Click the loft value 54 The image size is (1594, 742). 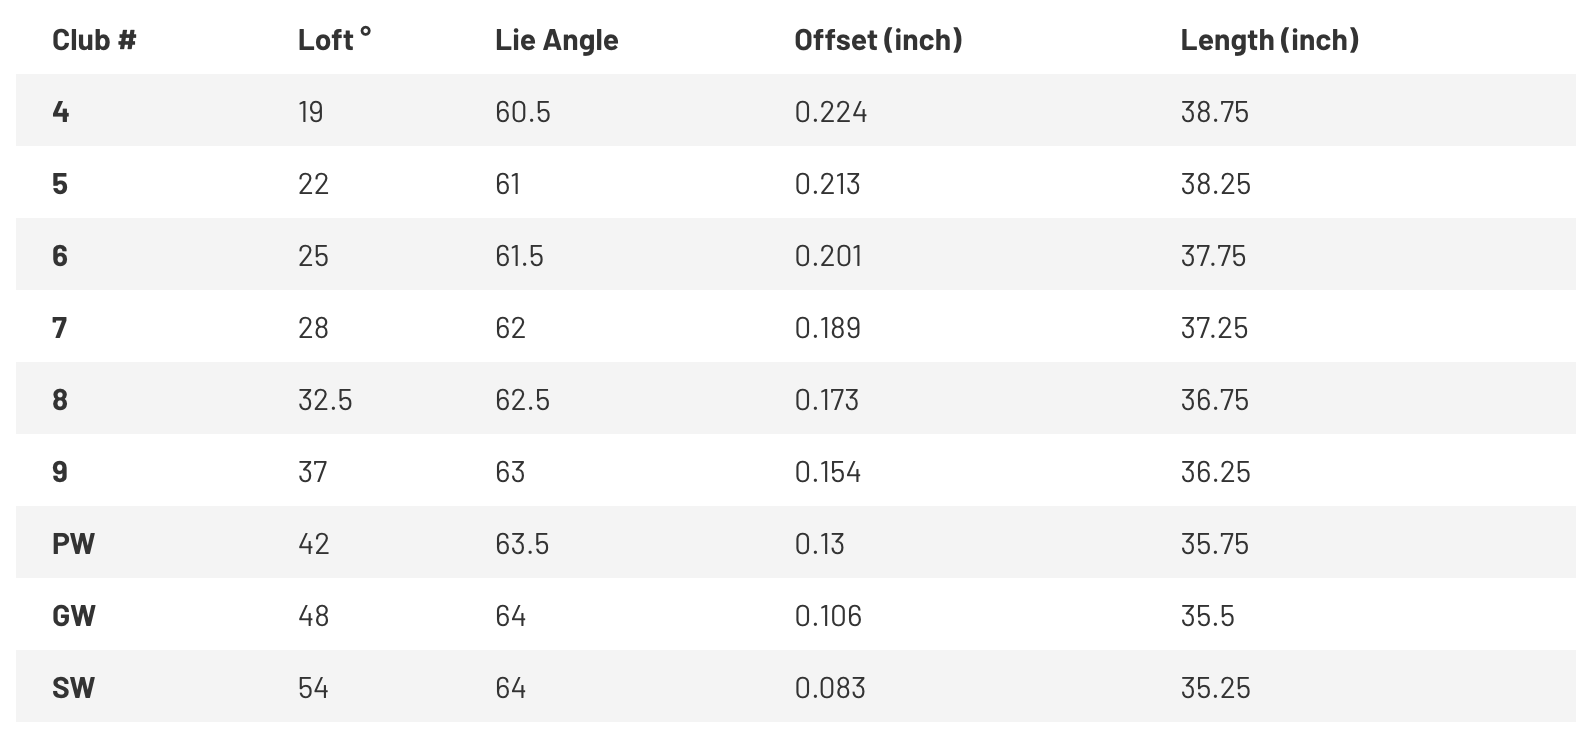coord(313,688)
